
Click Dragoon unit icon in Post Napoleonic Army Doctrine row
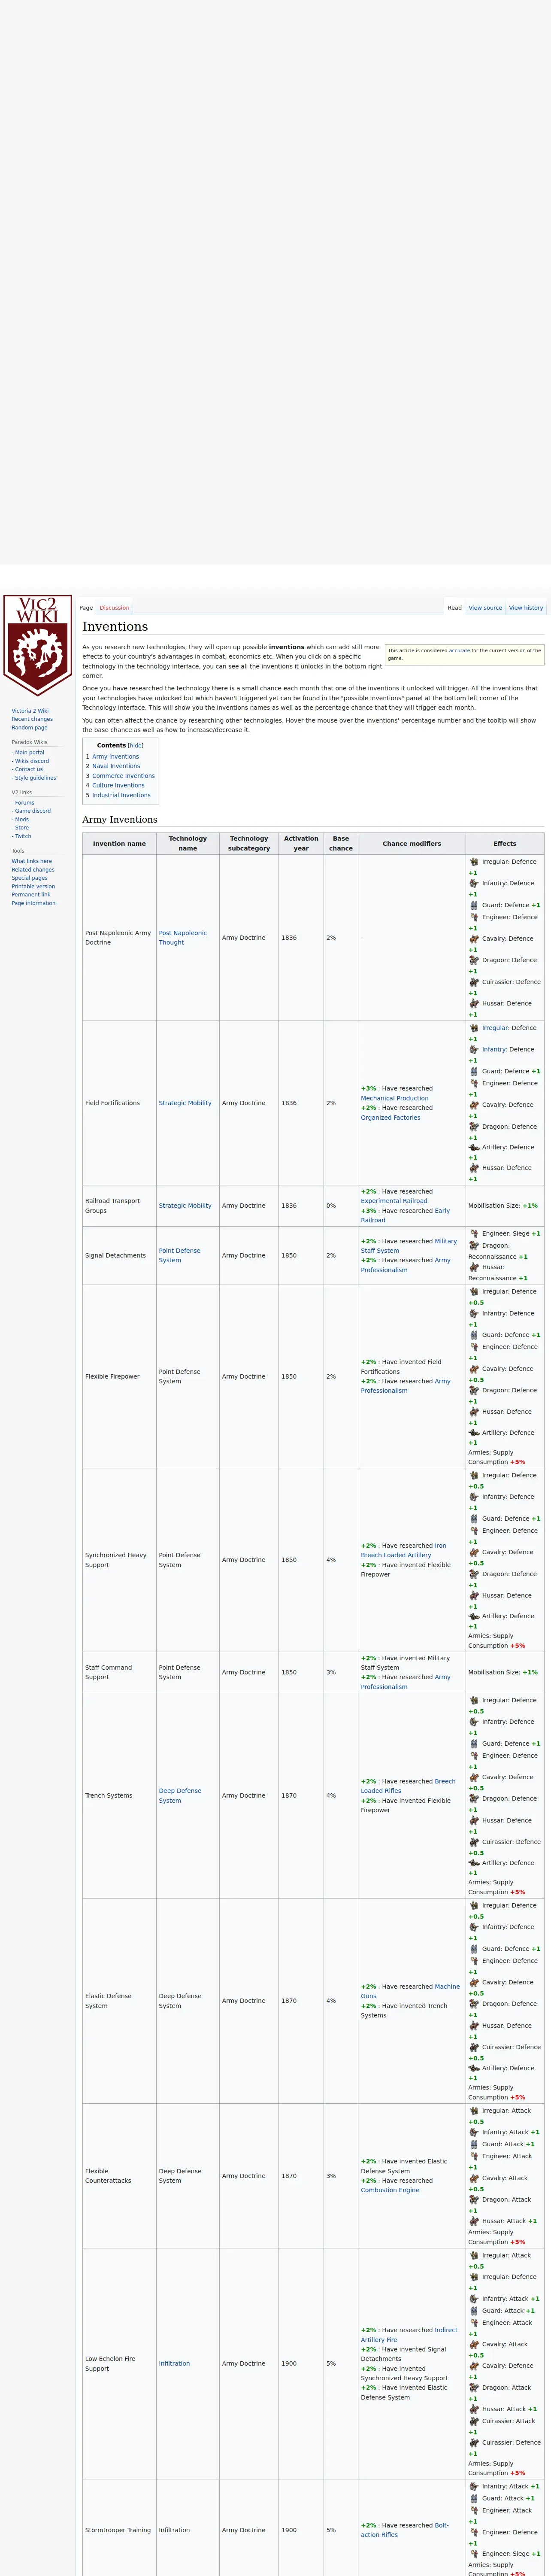click(474, 960)
